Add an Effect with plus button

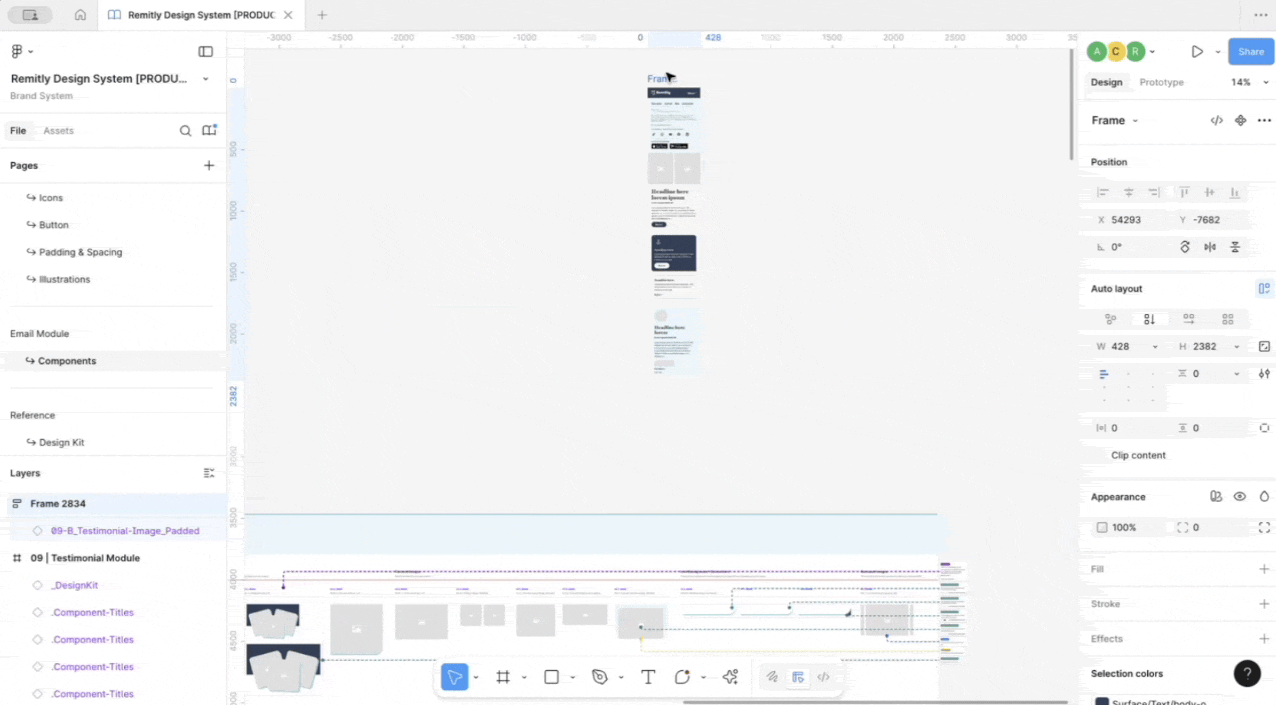pyautogui.click(x=1264, y=639)
